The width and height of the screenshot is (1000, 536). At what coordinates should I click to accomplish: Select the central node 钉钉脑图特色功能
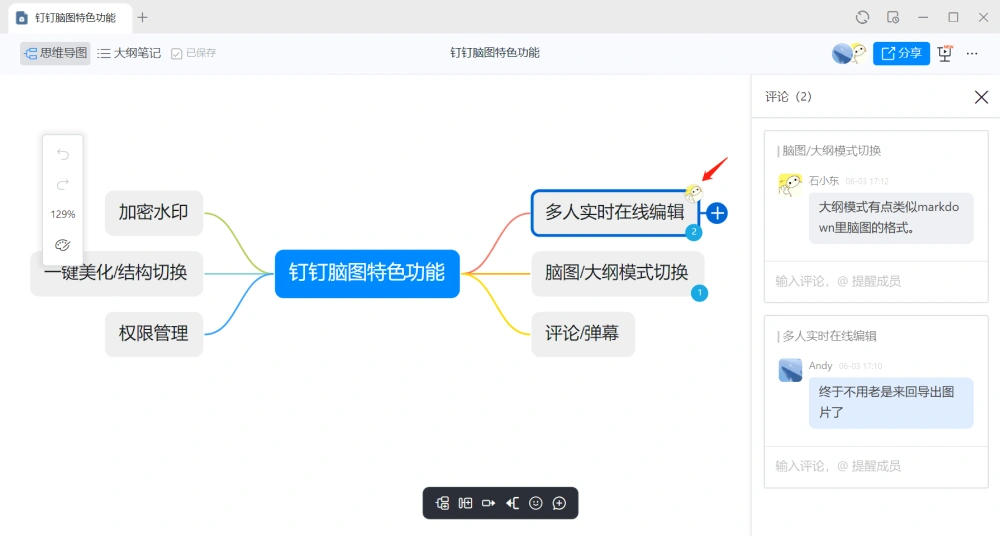click(367, 273)
